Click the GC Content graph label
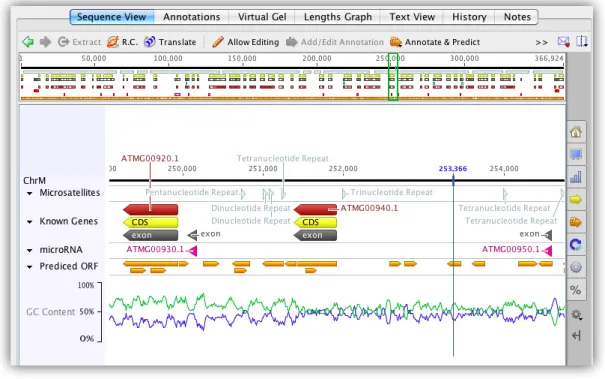The width and height of the screenshot is (605, 379). click(x=51, y=312)
